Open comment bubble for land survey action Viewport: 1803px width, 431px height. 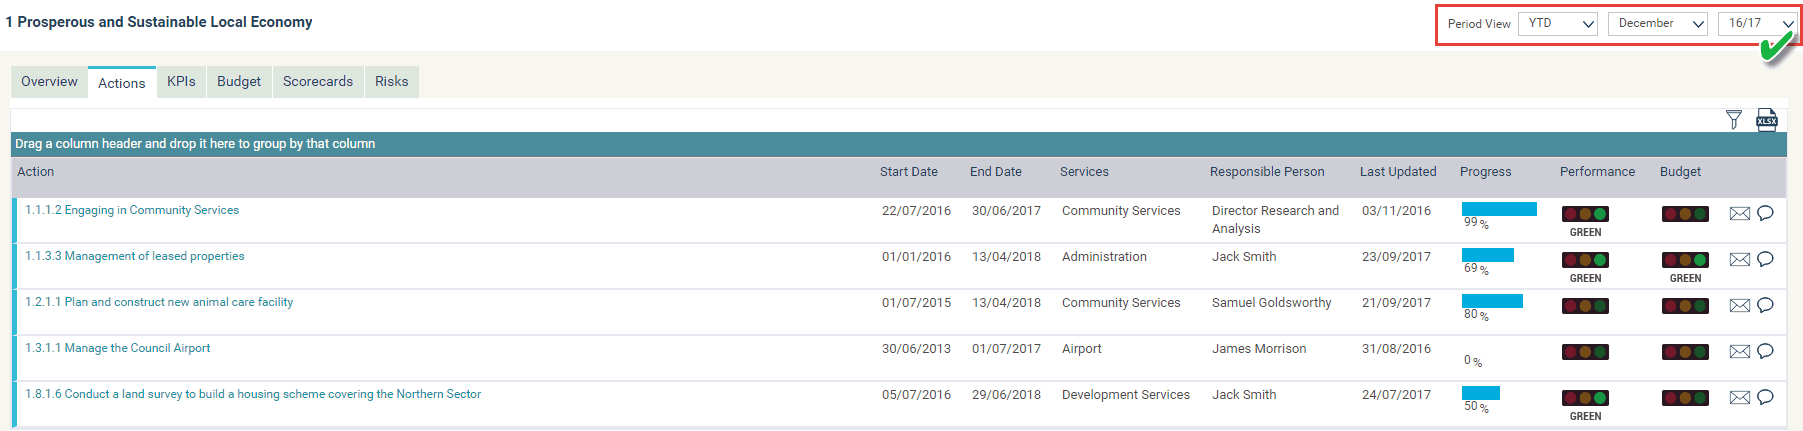coord(1765,397)
